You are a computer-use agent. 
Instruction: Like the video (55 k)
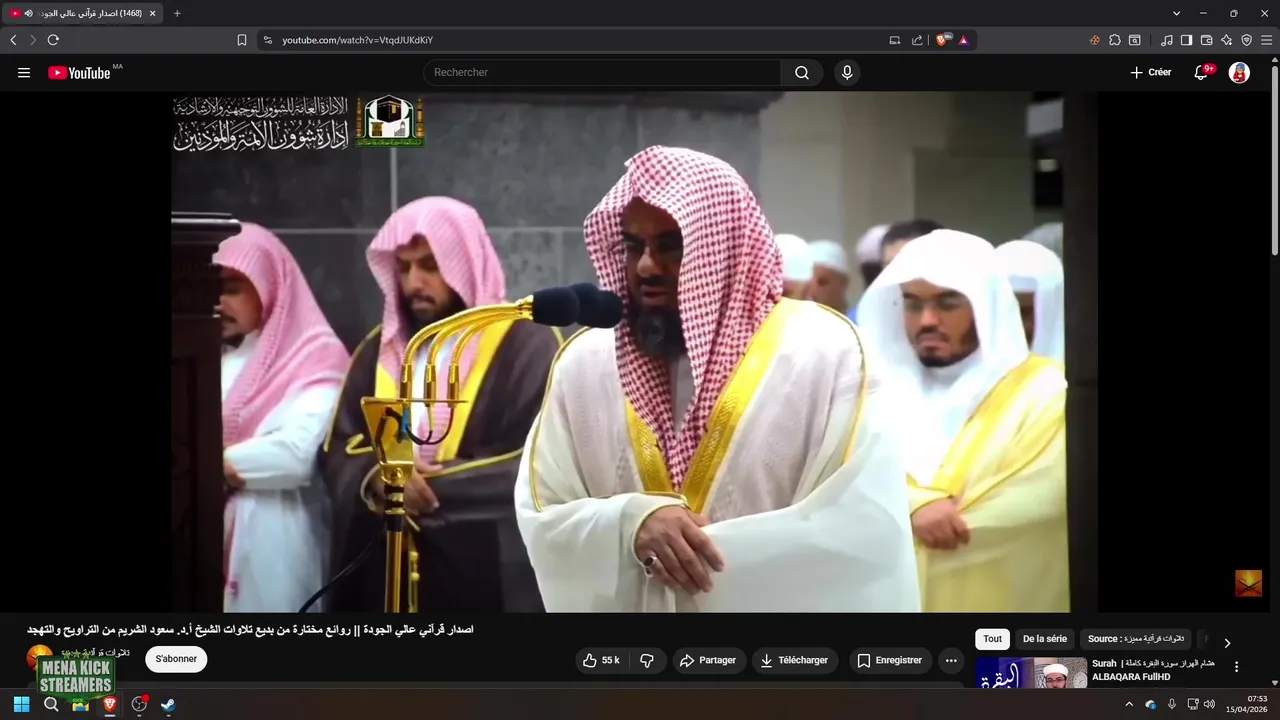(x=601, y=660)
